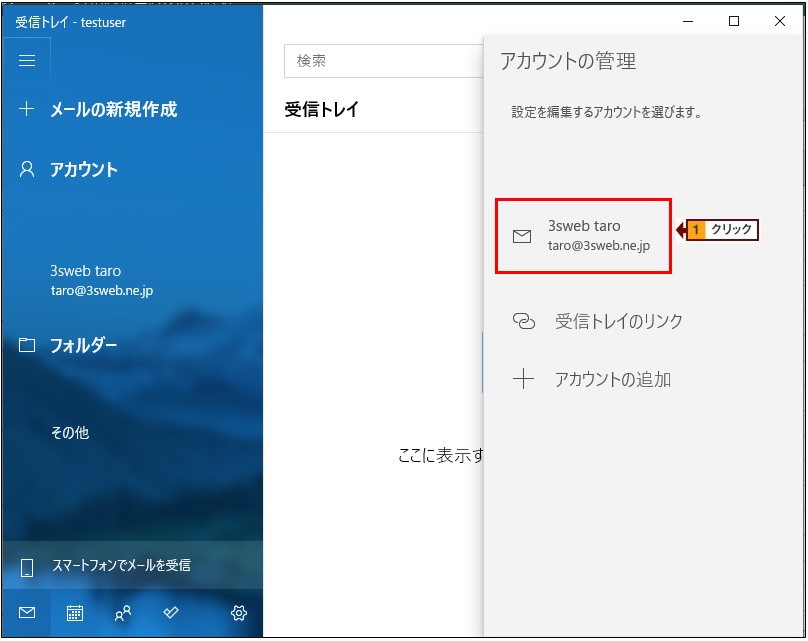The height and width of the screenshot is (641, 808).
Task: Minimize the mail window
Action: pos(688,21)
